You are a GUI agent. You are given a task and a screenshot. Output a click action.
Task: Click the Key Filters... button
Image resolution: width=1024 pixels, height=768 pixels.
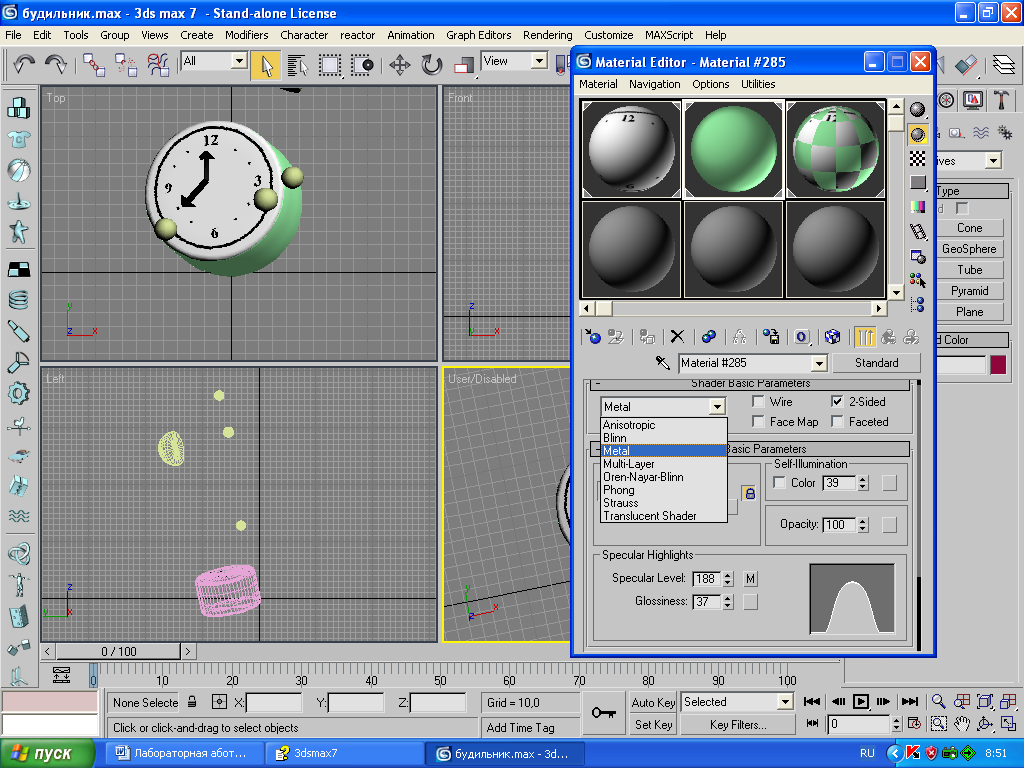tap(738, 725)
